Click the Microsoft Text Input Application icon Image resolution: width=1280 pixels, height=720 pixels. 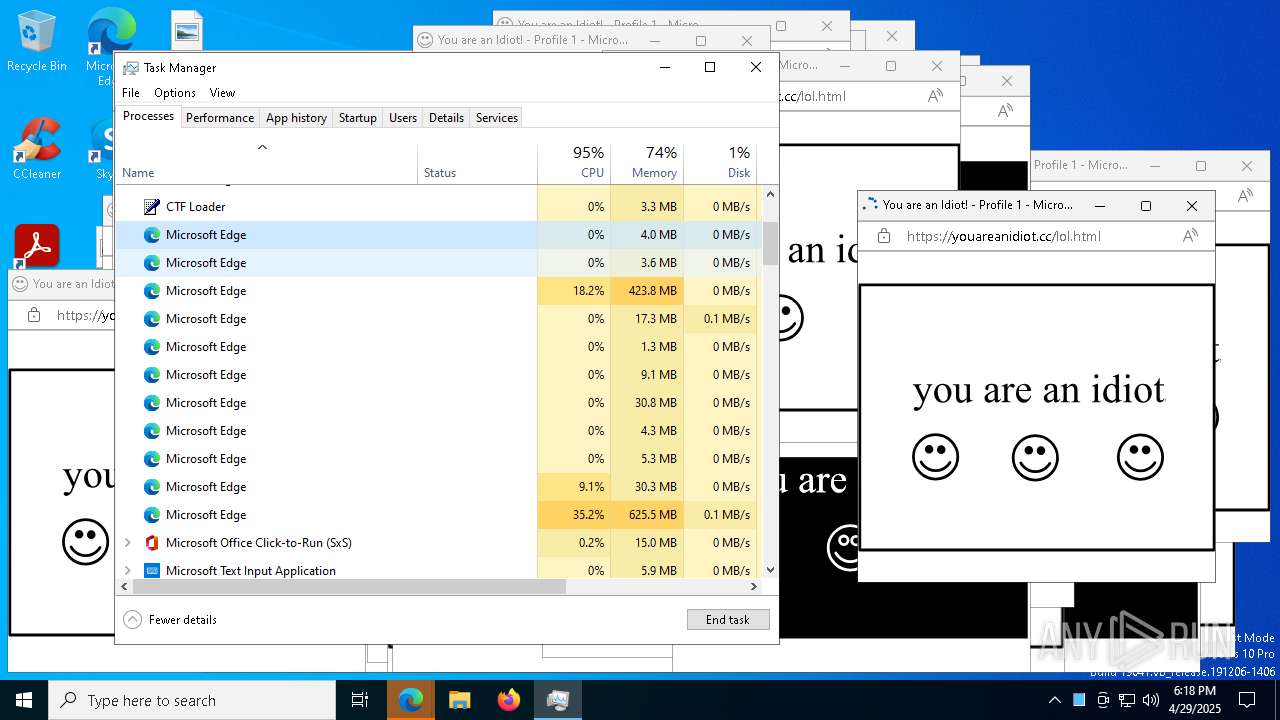point(152,571)
